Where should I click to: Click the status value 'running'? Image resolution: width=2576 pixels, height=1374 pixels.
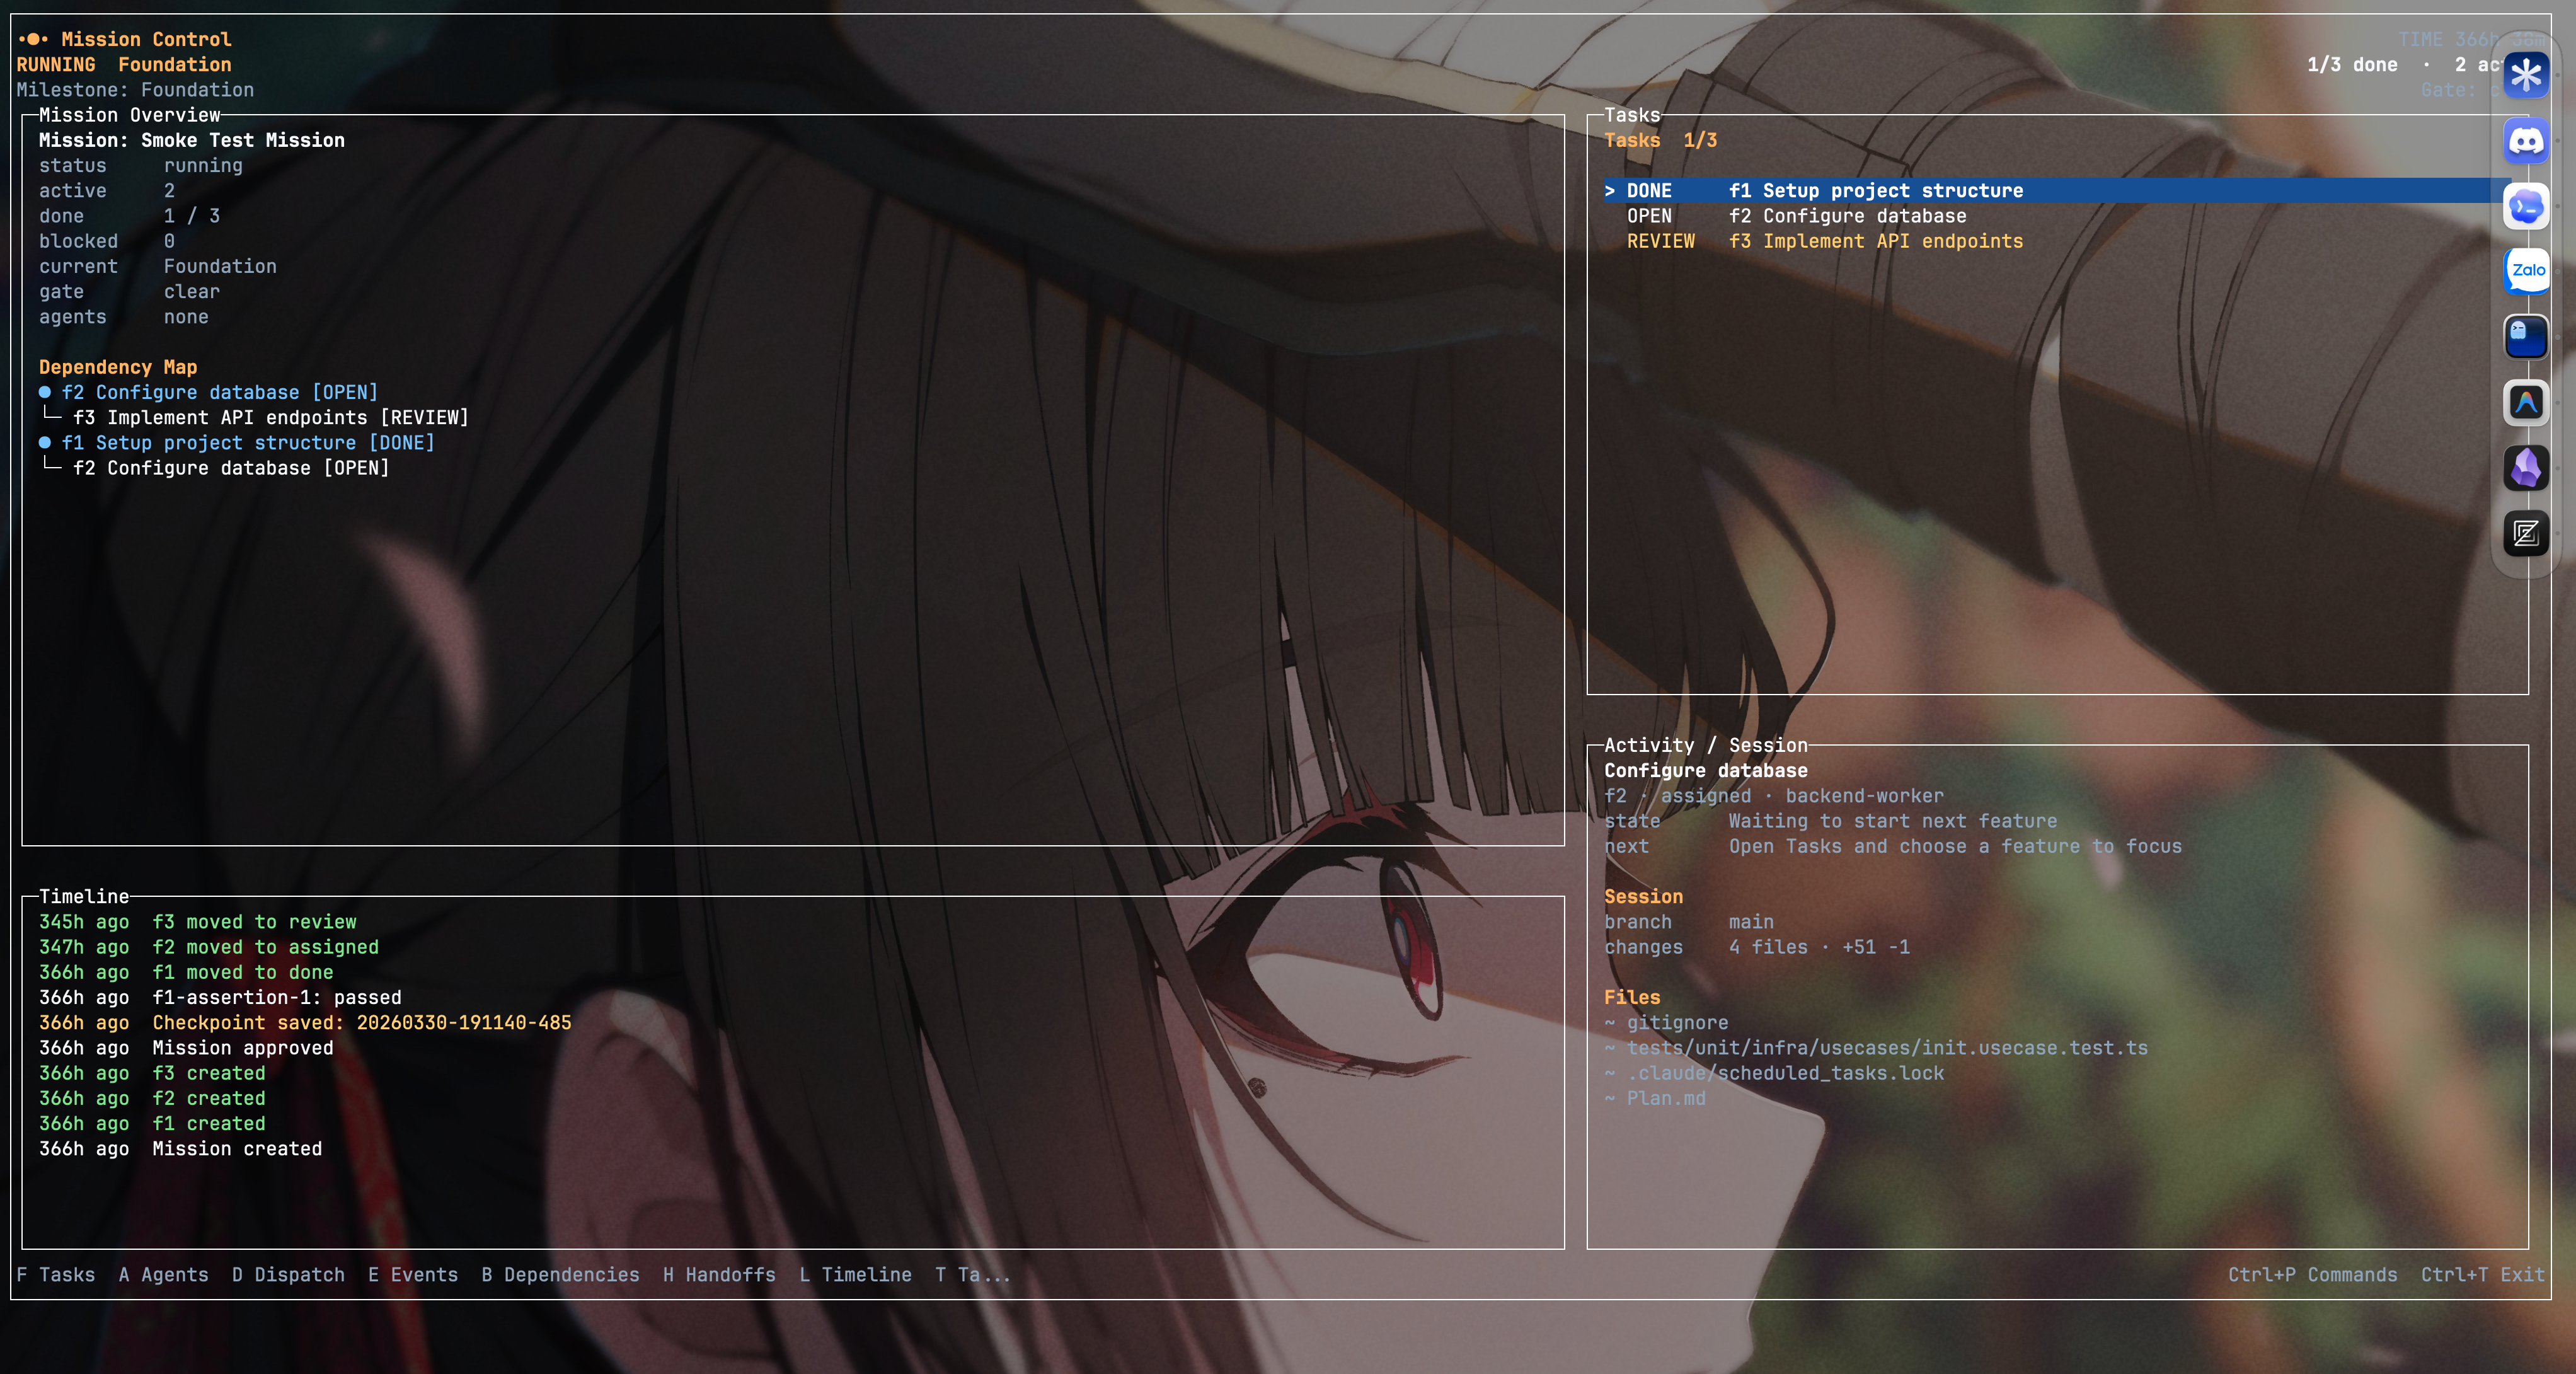[203, 165]
